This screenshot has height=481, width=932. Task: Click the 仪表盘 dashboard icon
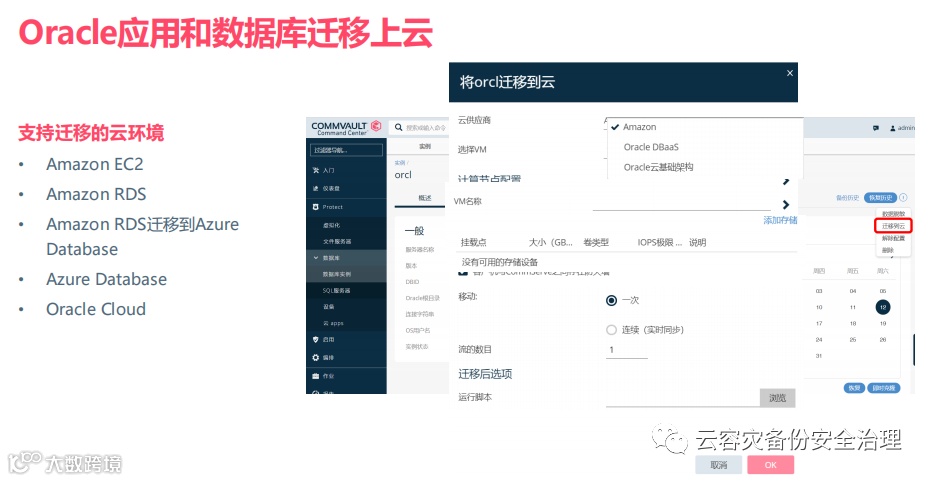tap(316, 188)
